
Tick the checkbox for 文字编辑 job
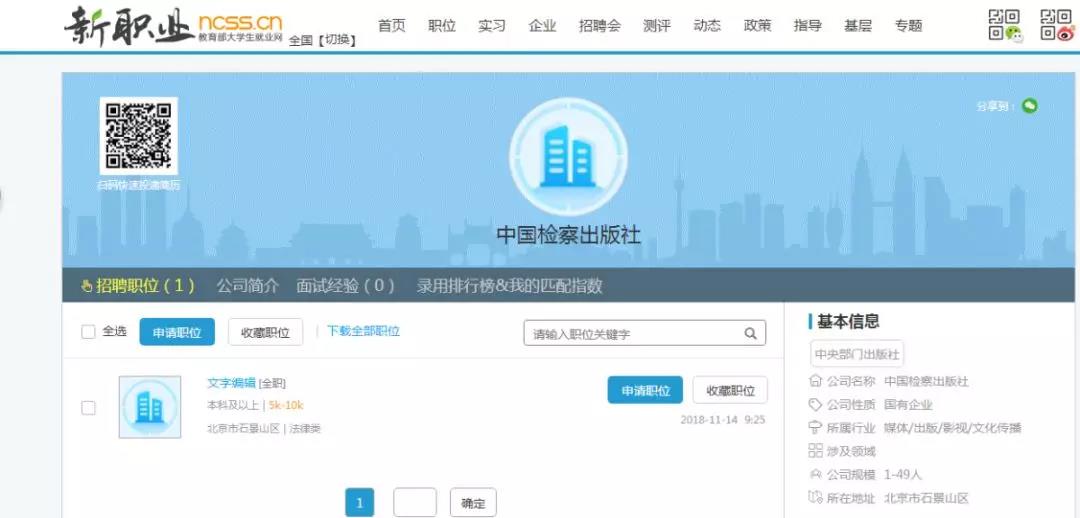click(88, 408)
